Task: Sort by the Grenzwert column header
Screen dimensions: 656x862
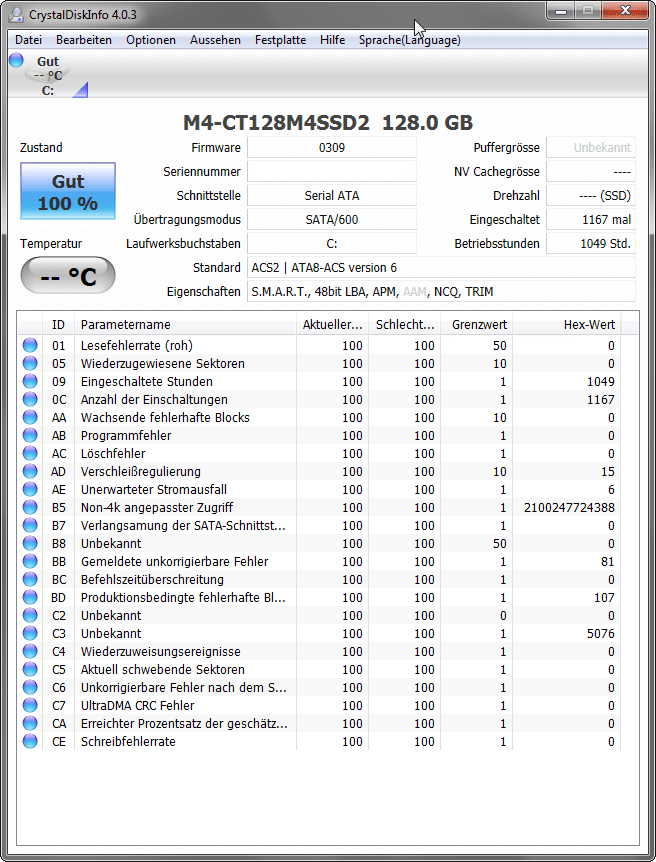Action: [477, 325]
